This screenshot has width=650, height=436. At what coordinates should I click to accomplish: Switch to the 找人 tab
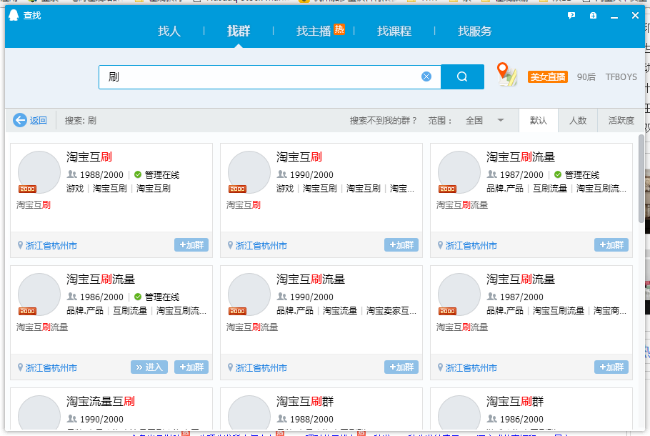[x=170, y=31]
